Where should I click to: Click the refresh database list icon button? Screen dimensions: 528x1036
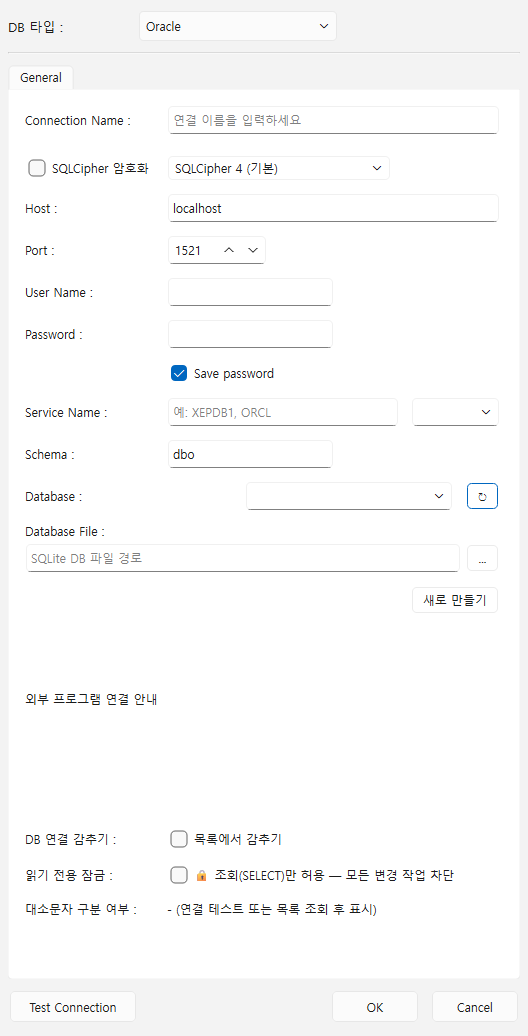point(482,496)
